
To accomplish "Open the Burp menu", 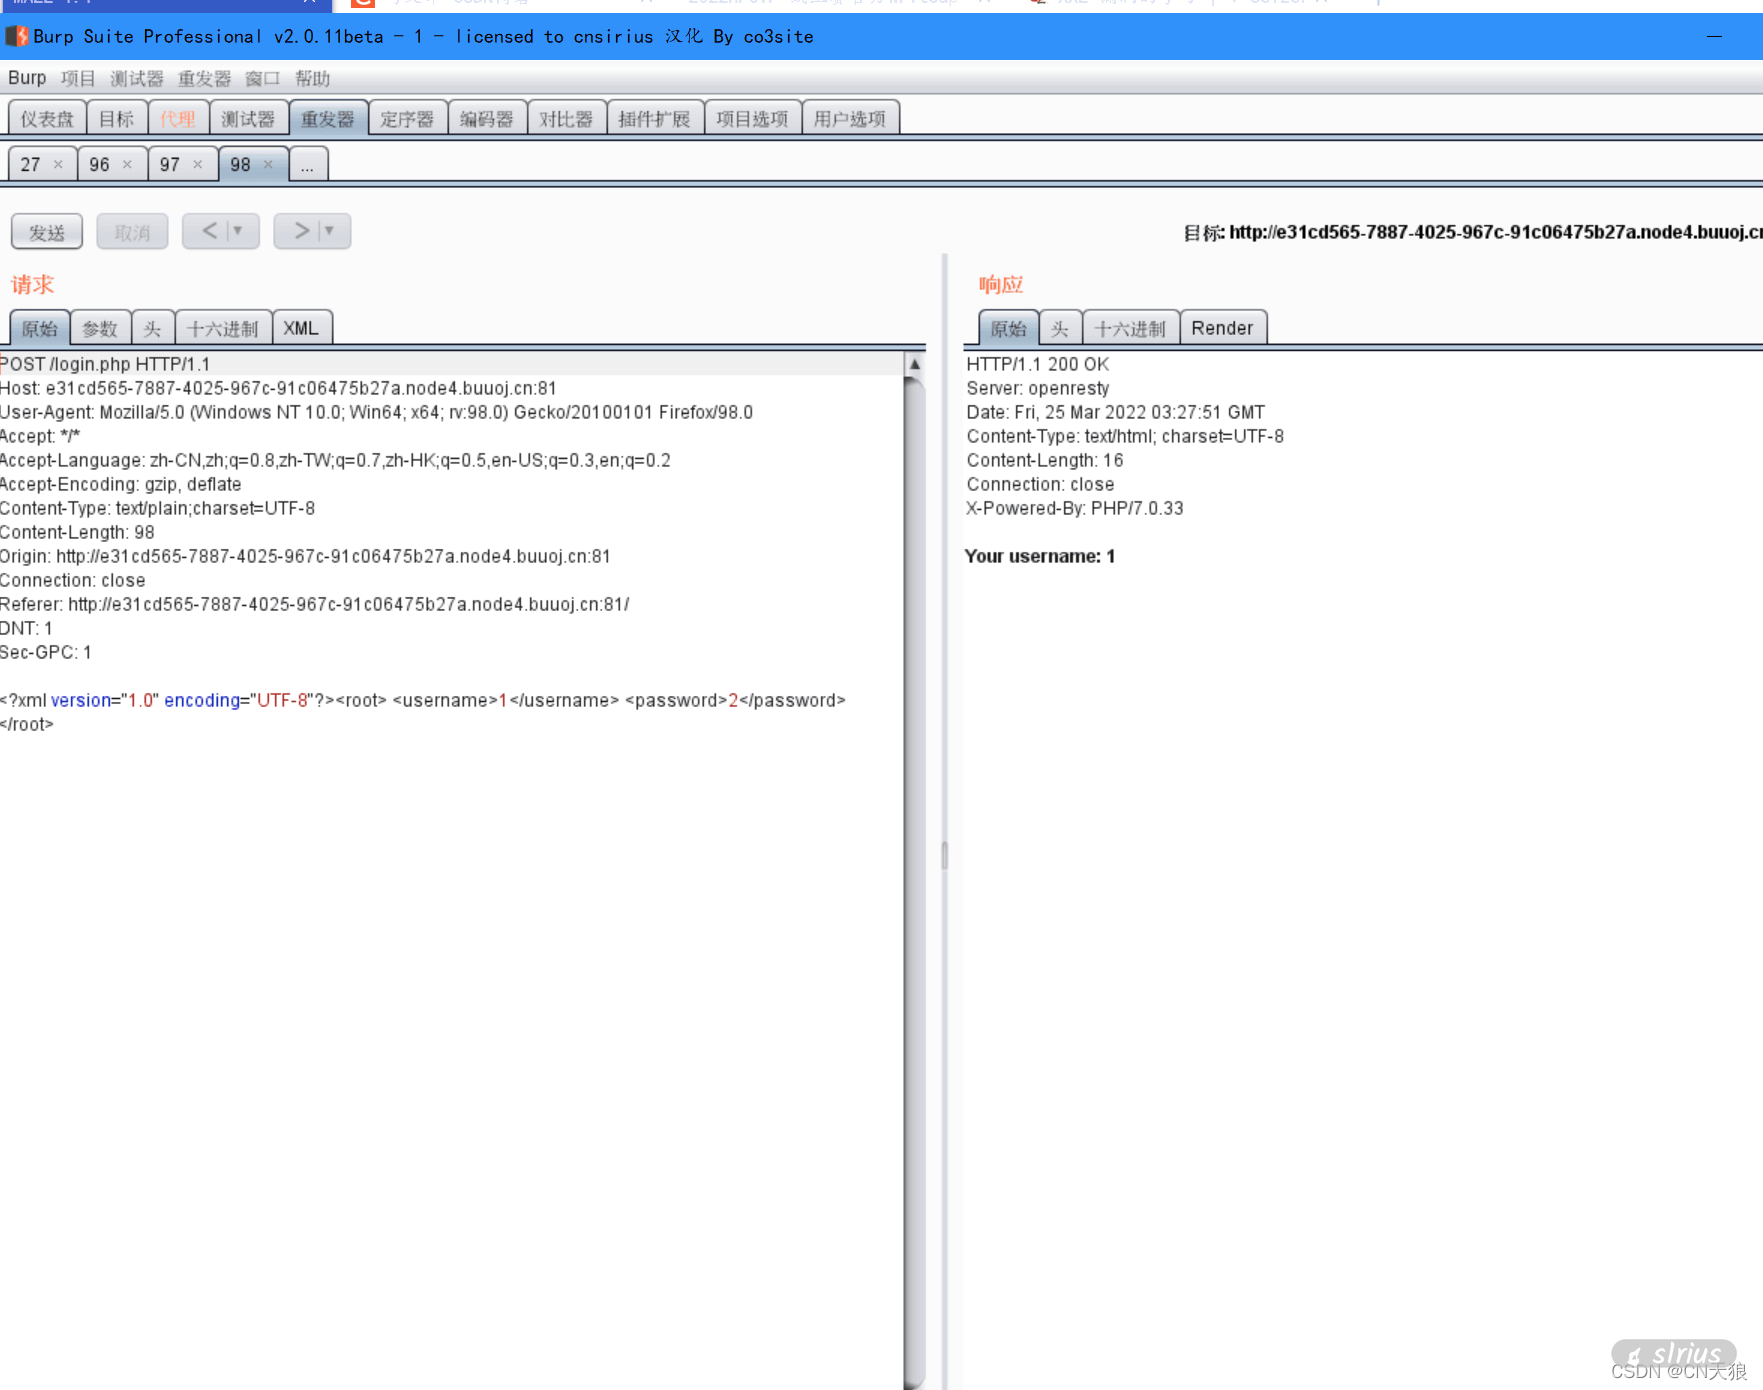I will [x=27, y=78].
